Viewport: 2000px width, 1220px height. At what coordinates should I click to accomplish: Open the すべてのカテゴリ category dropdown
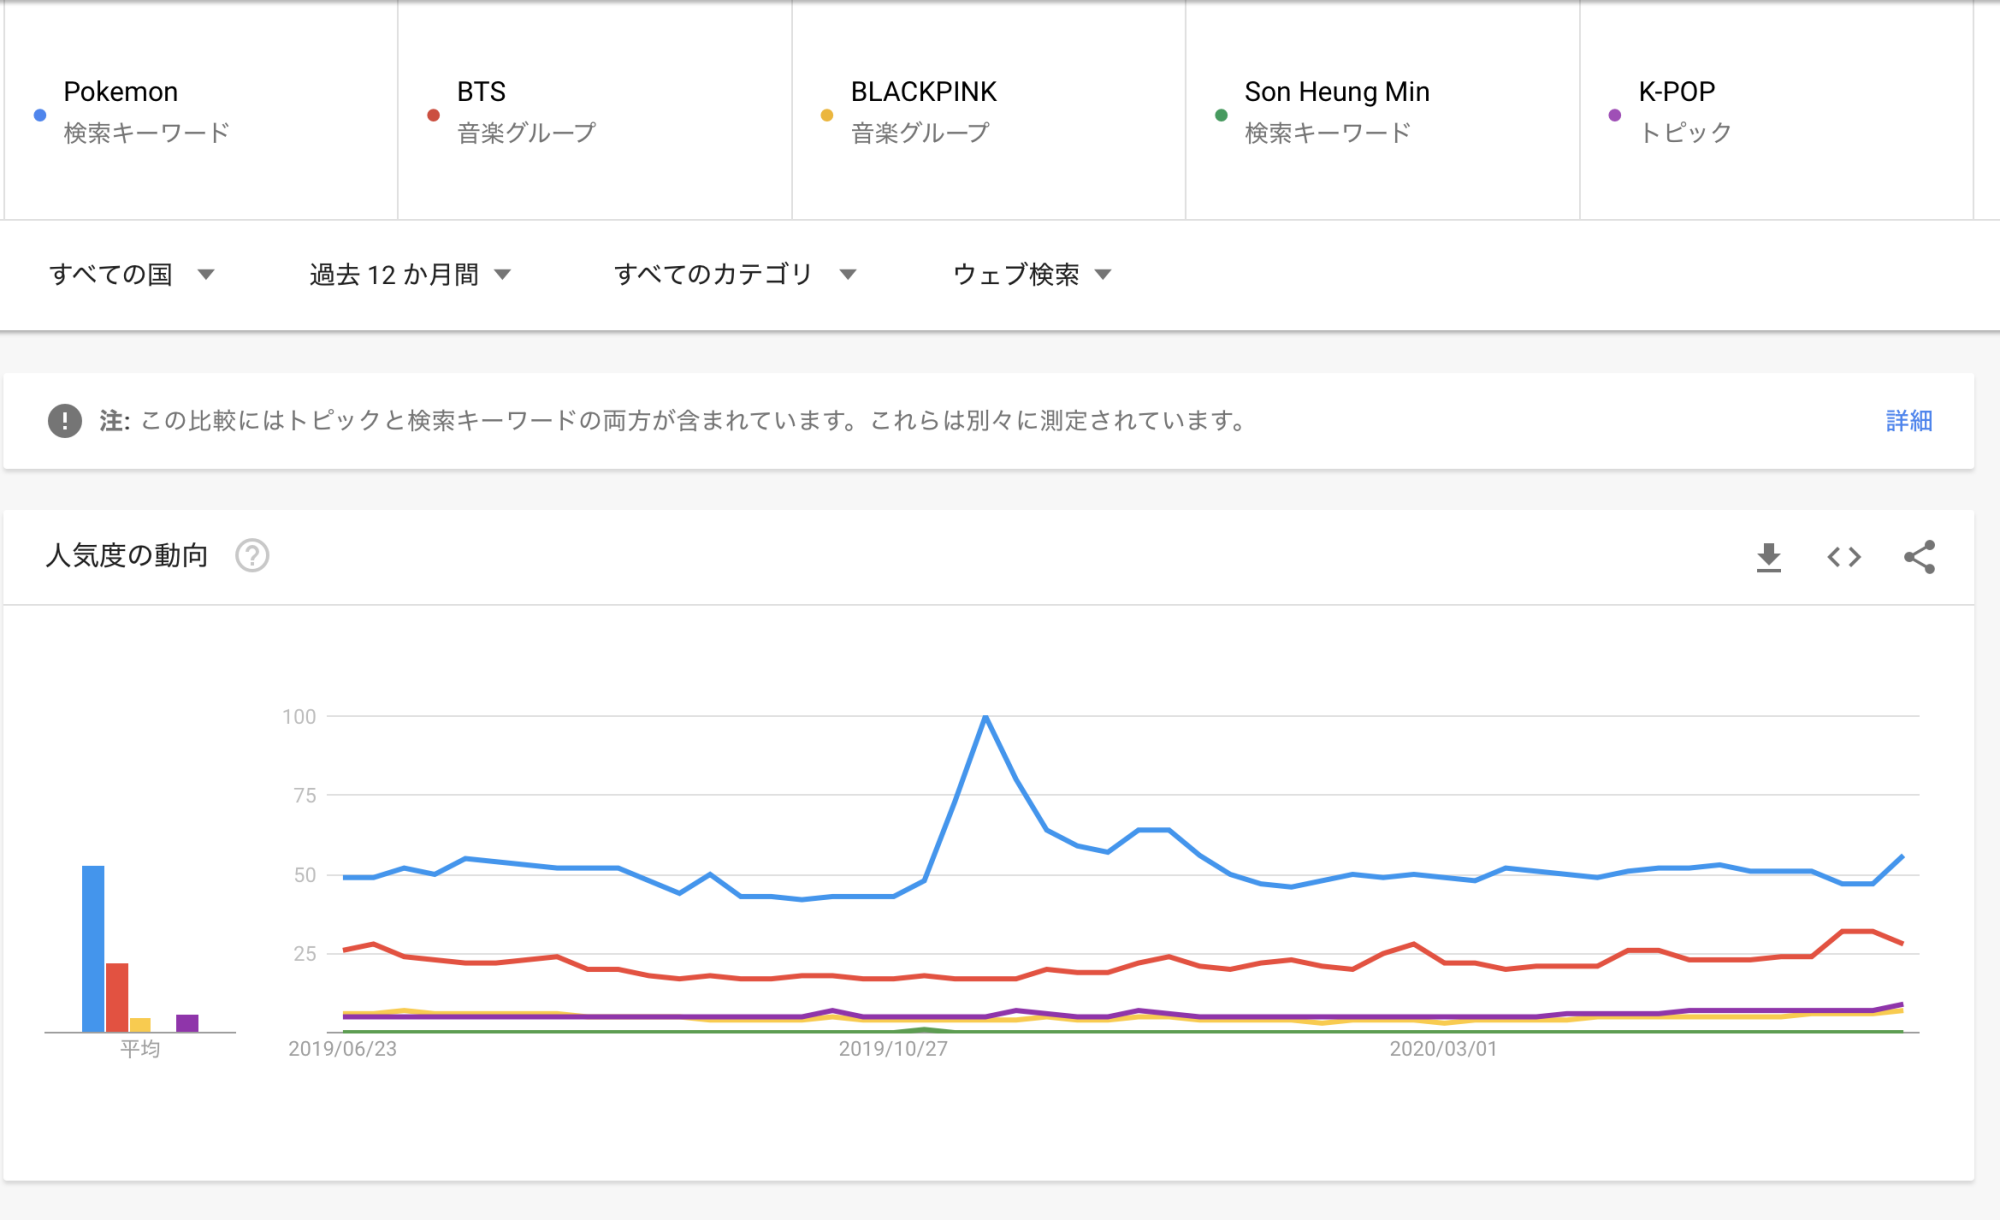735,274
